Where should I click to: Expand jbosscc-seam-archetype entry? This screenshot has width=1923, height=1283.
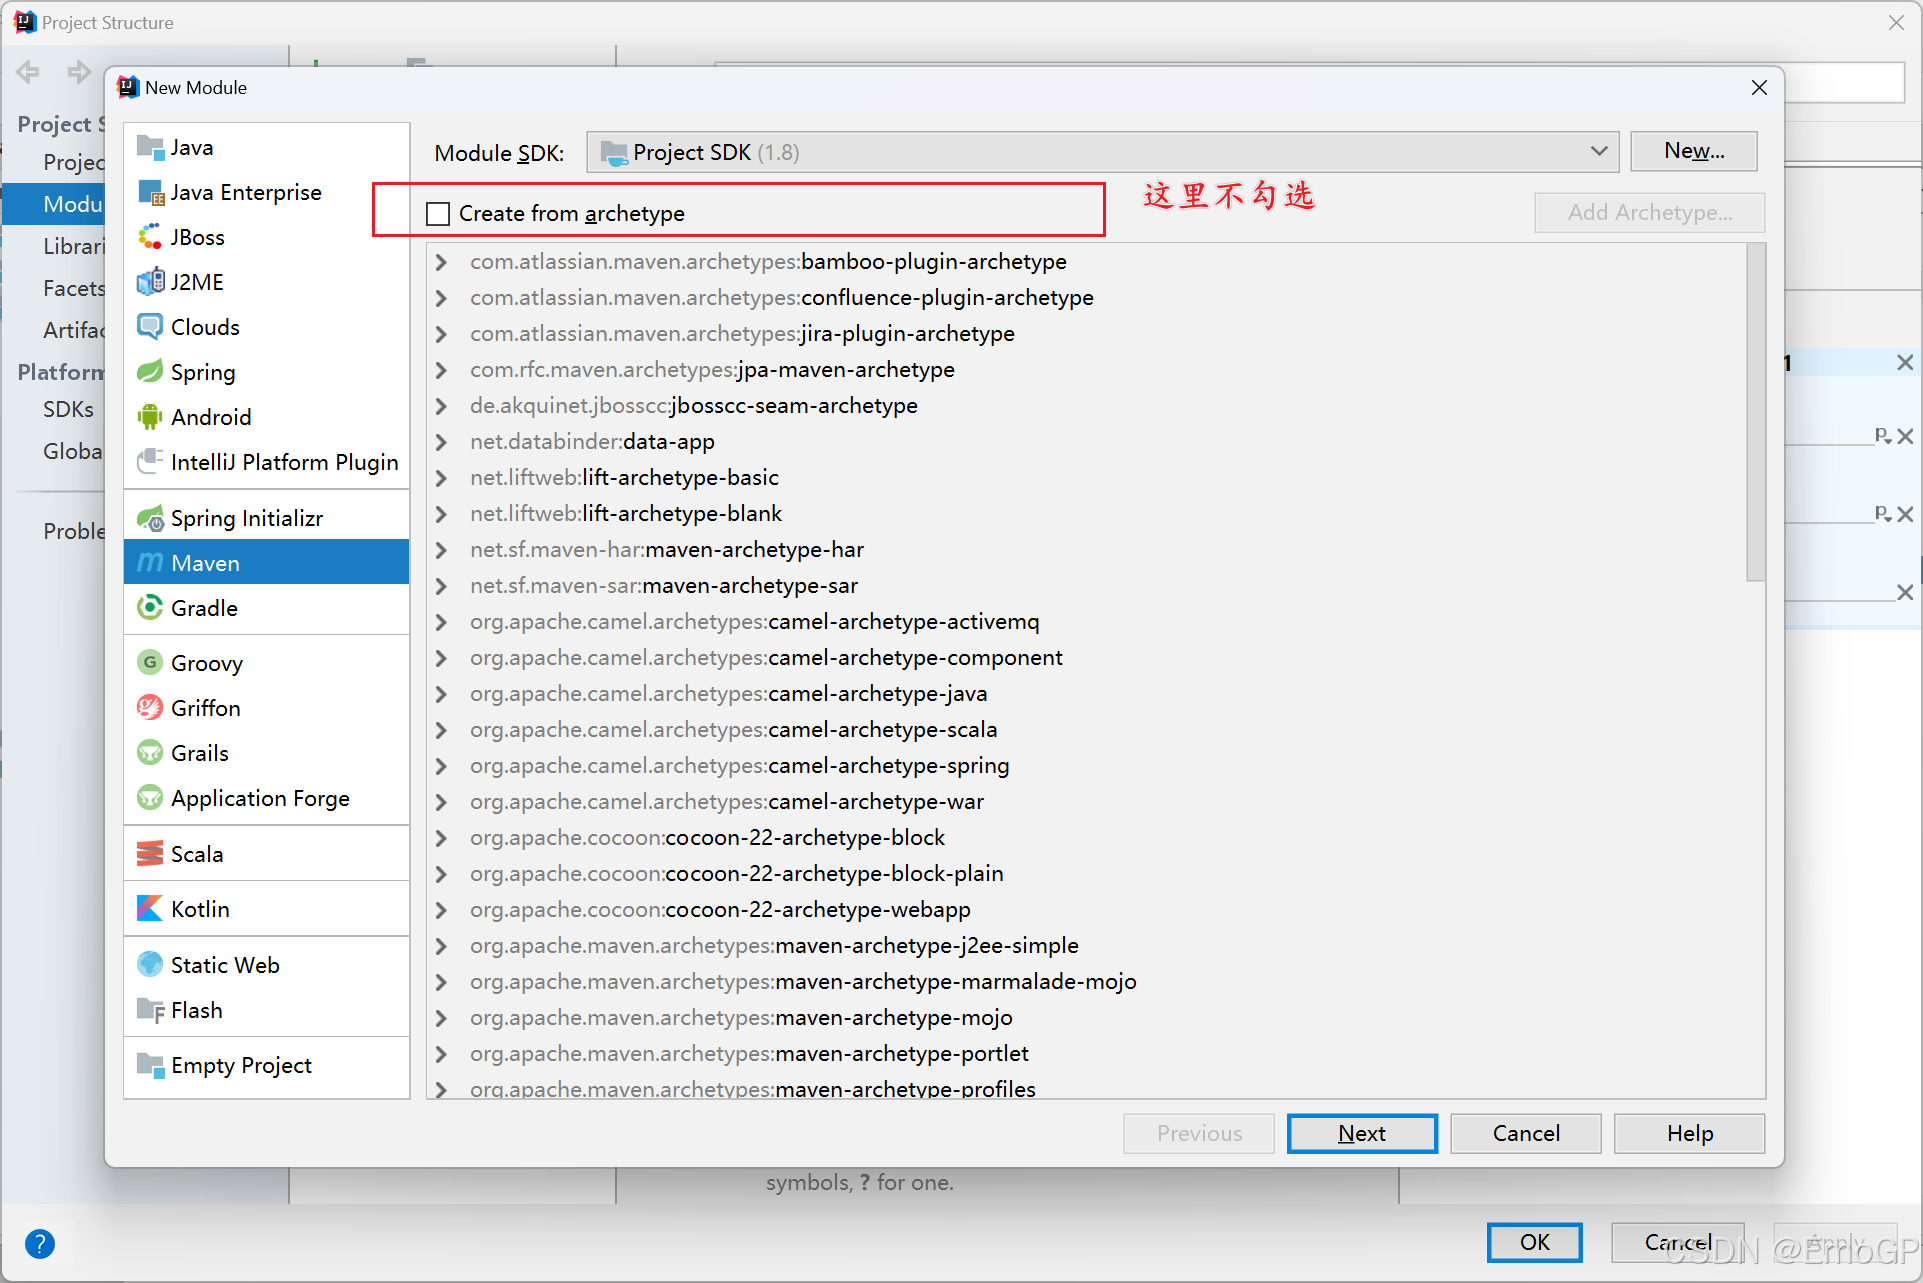(x=441, y=406)
